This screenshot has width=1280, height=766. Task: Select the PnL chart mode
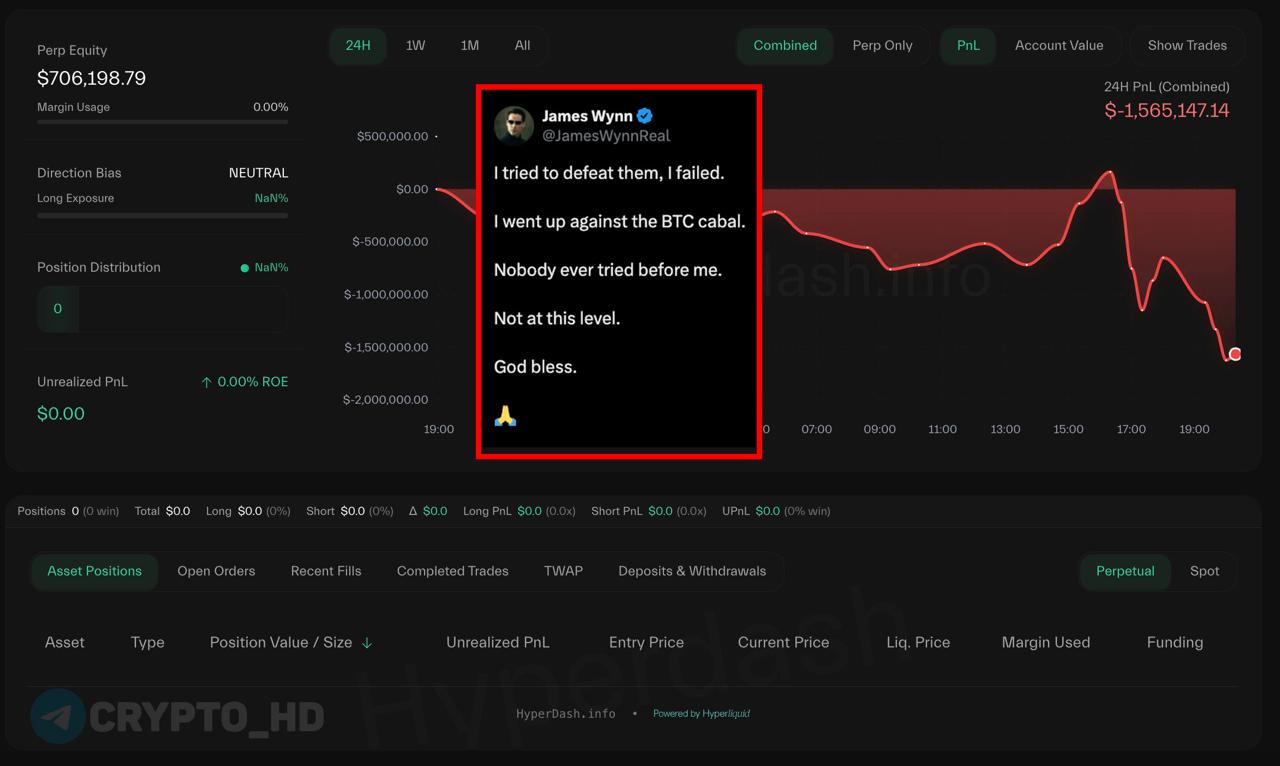click(968, 46)
